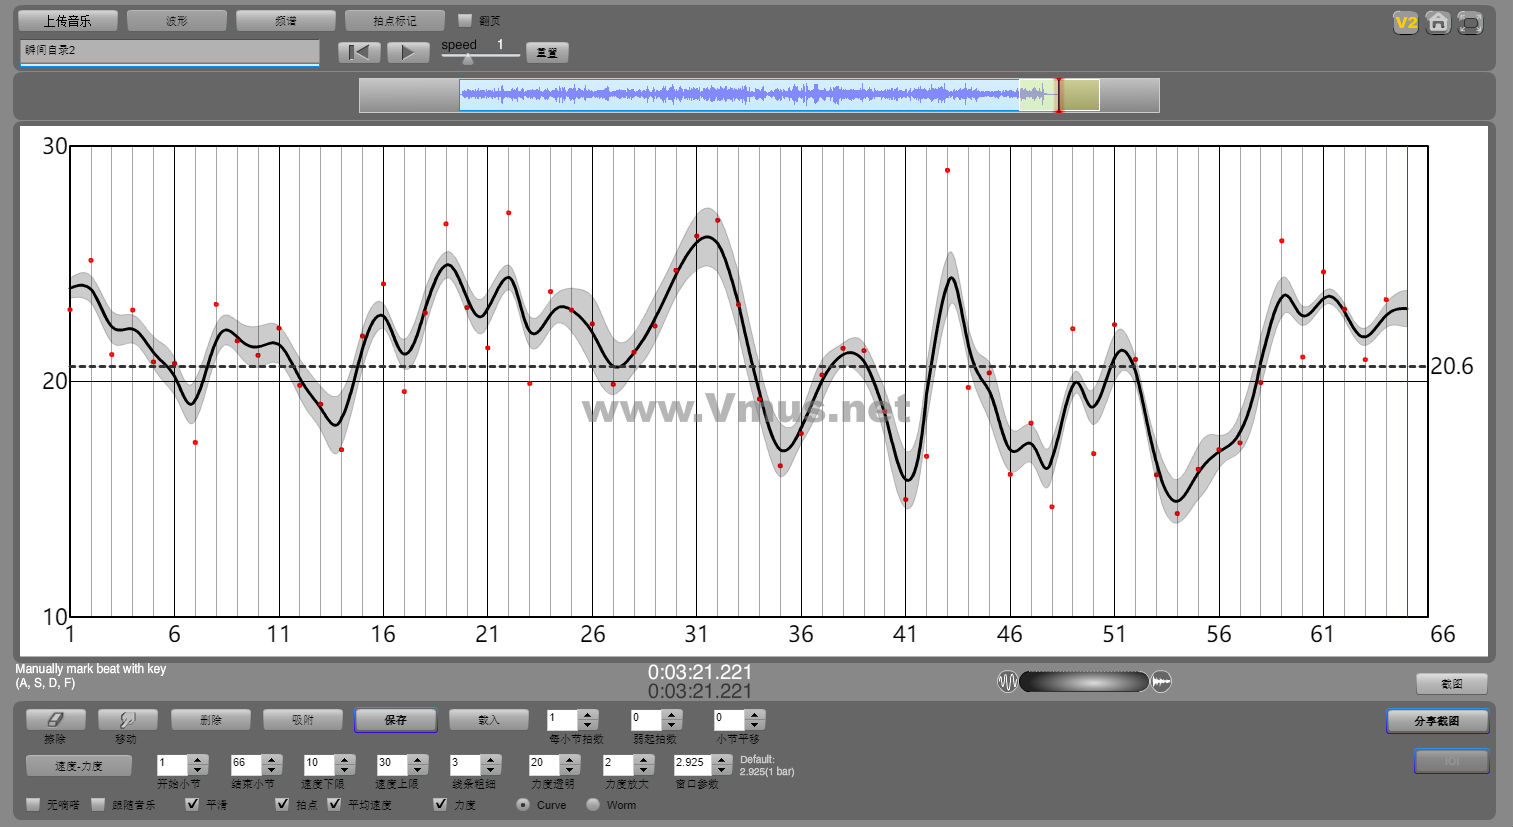This screenshot has width=1513, height=827.
Task: Decrease the 弱起拍数 pickup beats value
Action: [672, 724]
